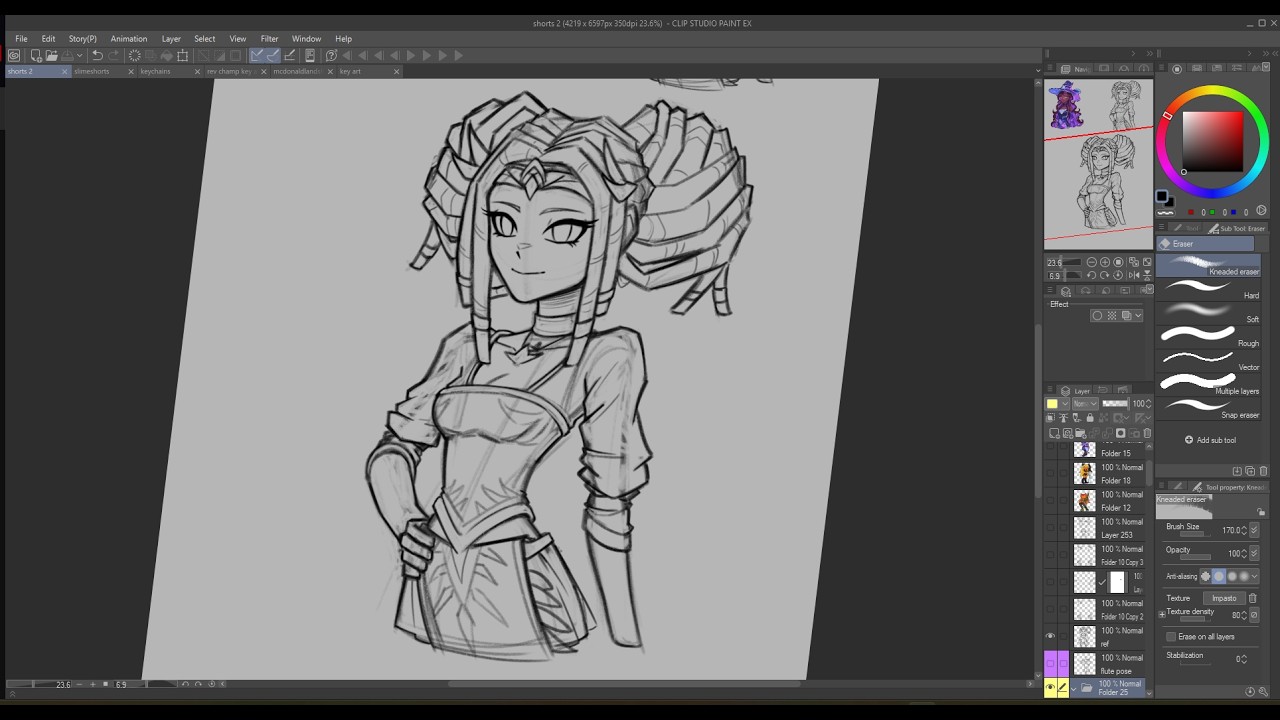Show the Layer 253 visibility box
Viewport: 1280px width, 720px height.
tap(1050, 528)
